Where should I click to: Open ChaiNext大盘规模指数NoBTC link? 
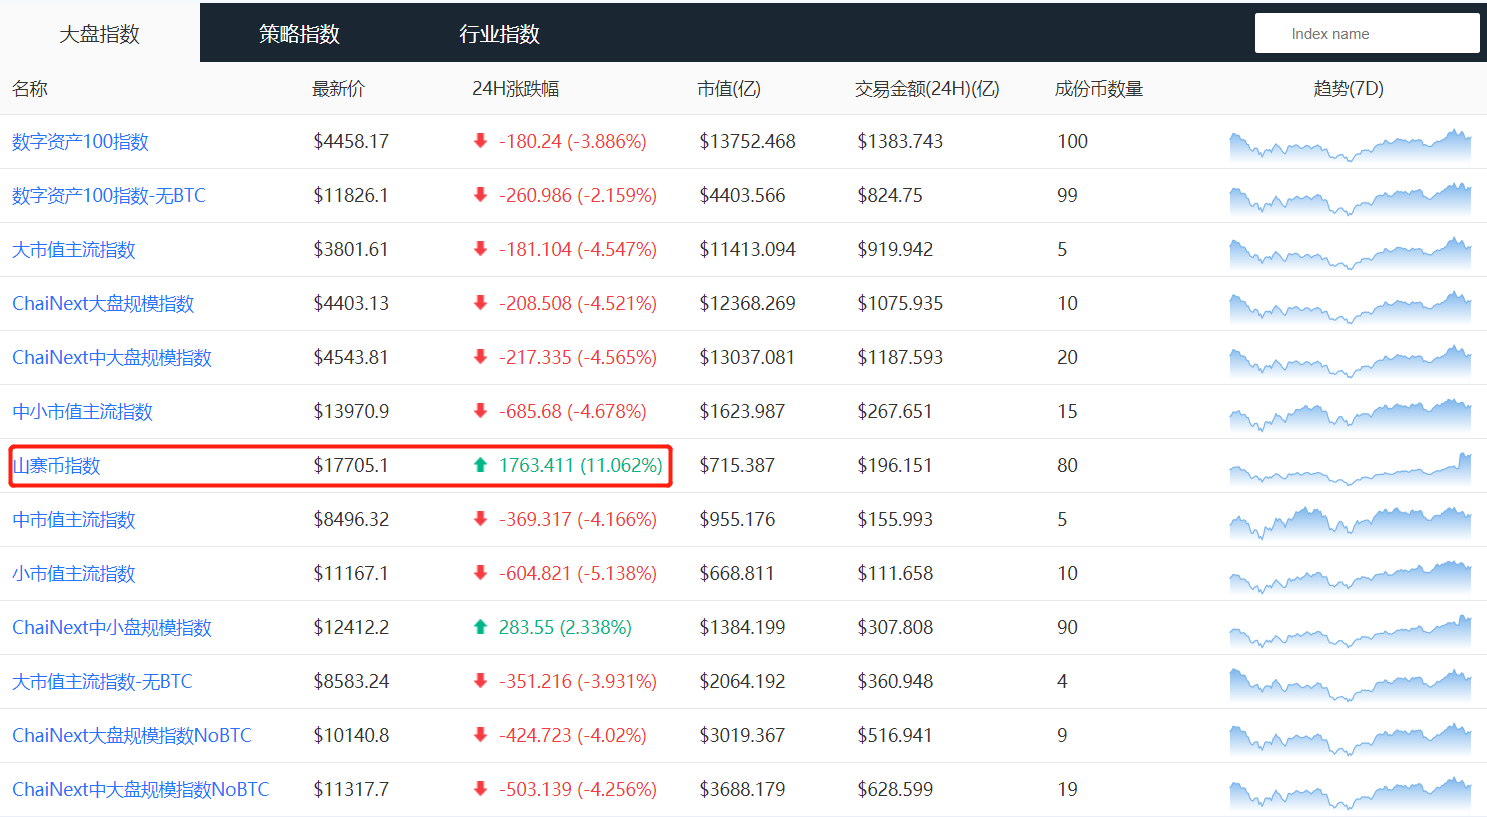click(x=132, y=736)
